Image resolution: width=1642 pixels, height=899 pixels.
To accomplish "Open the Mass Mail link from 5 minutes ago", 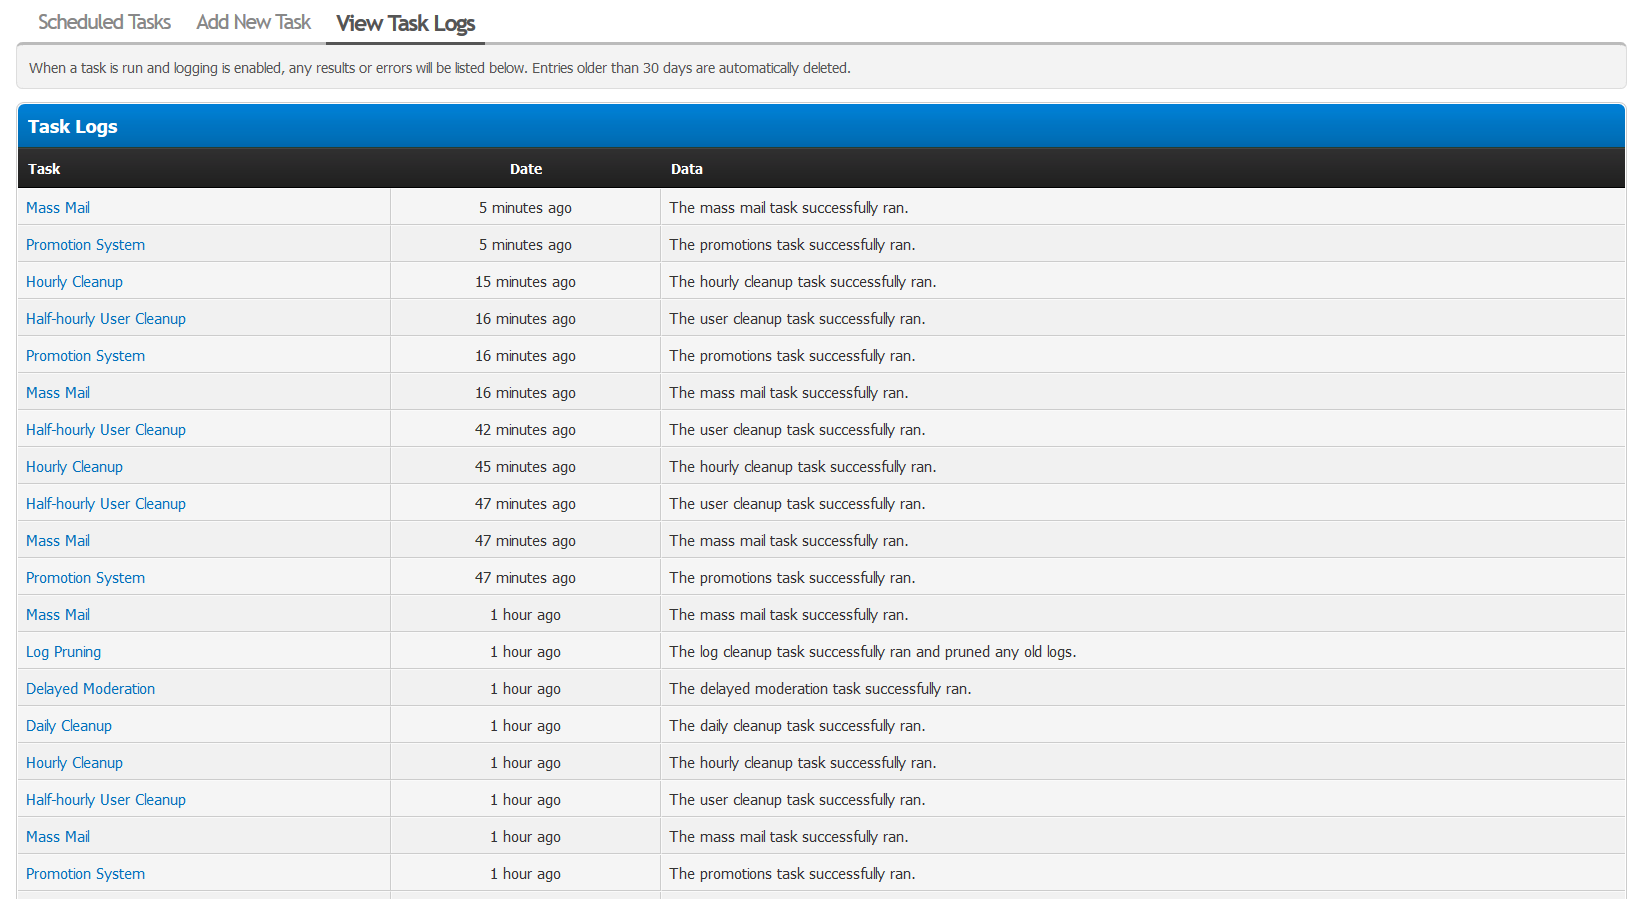I will pyautogui.click(x=58, y=208).
